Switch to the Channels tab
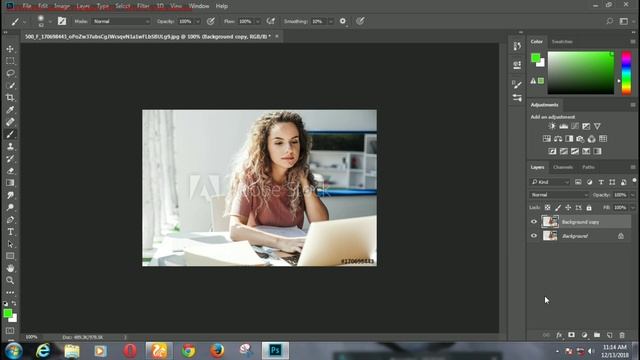This screenshot has width=640, height=360. click(x=563, y=167)
